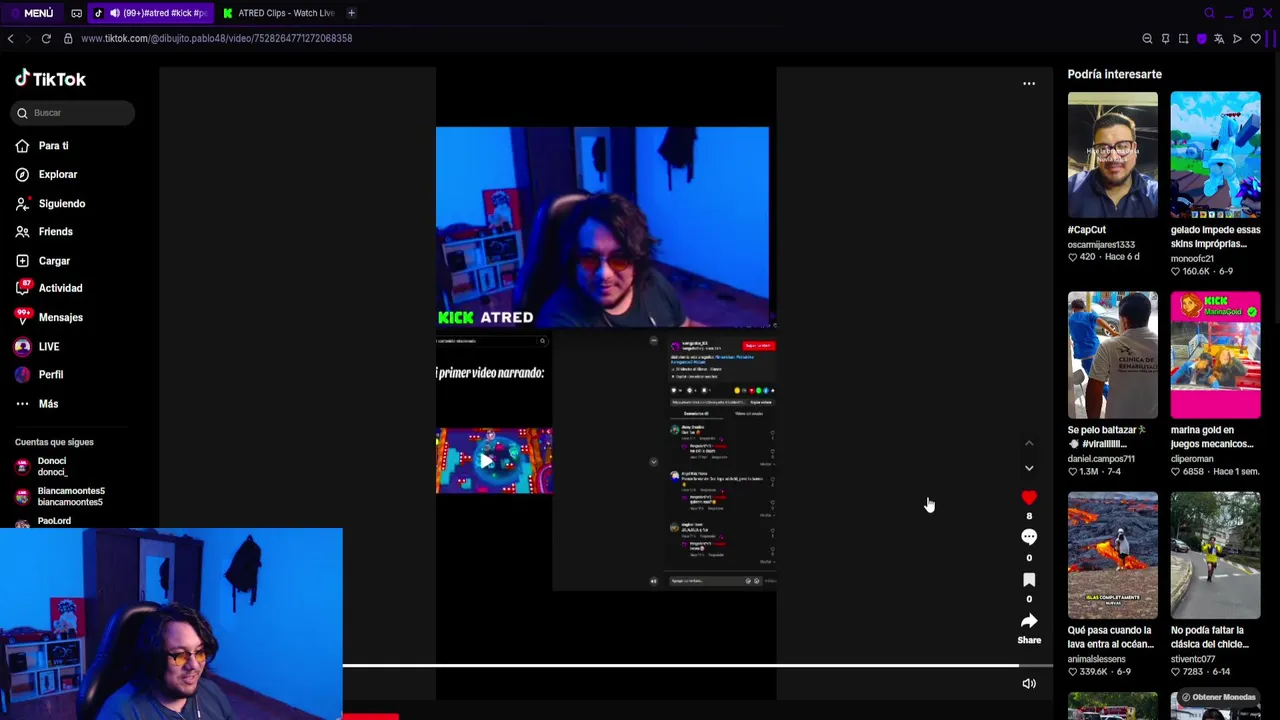Open the oscarmijares1333 profile link

1101,244
